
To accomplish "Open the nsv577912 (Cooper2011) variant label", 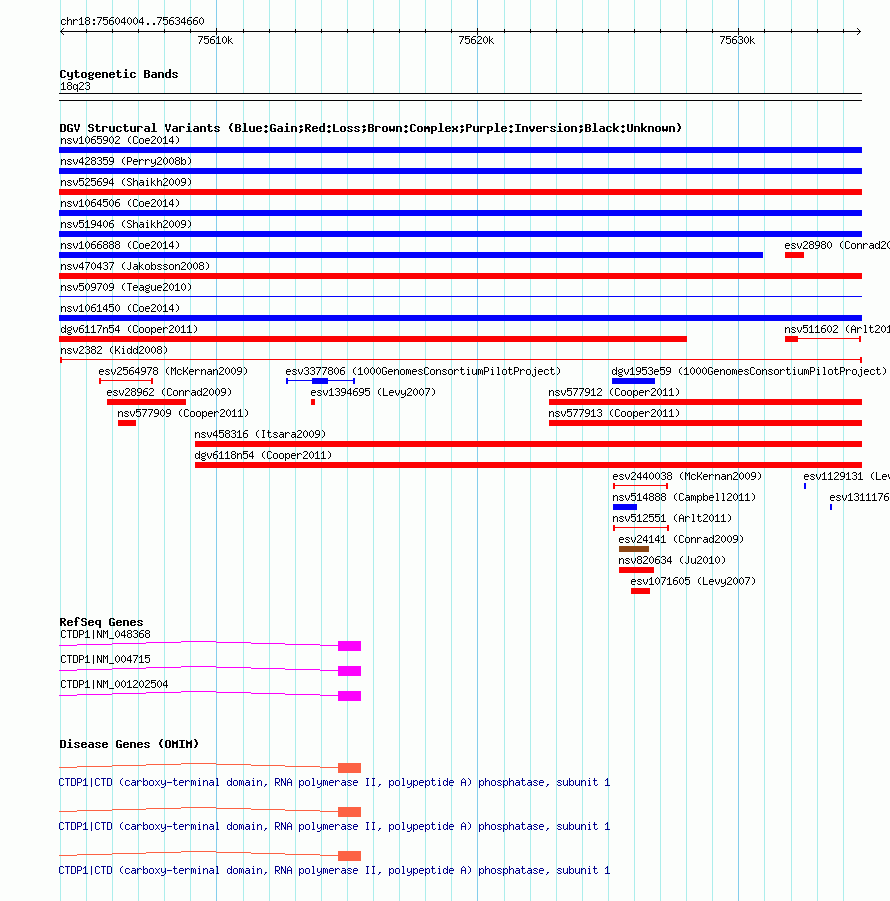I will tap(614, 392).
